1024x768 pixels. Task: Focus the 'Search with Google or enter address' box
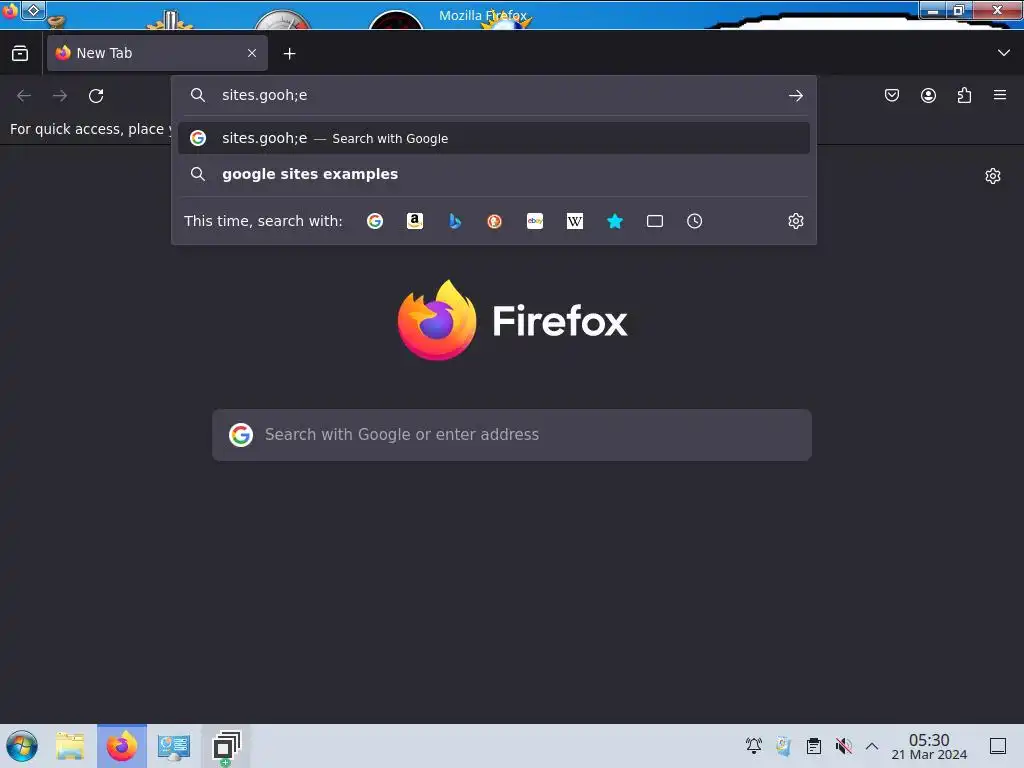[x=512, y=435]
